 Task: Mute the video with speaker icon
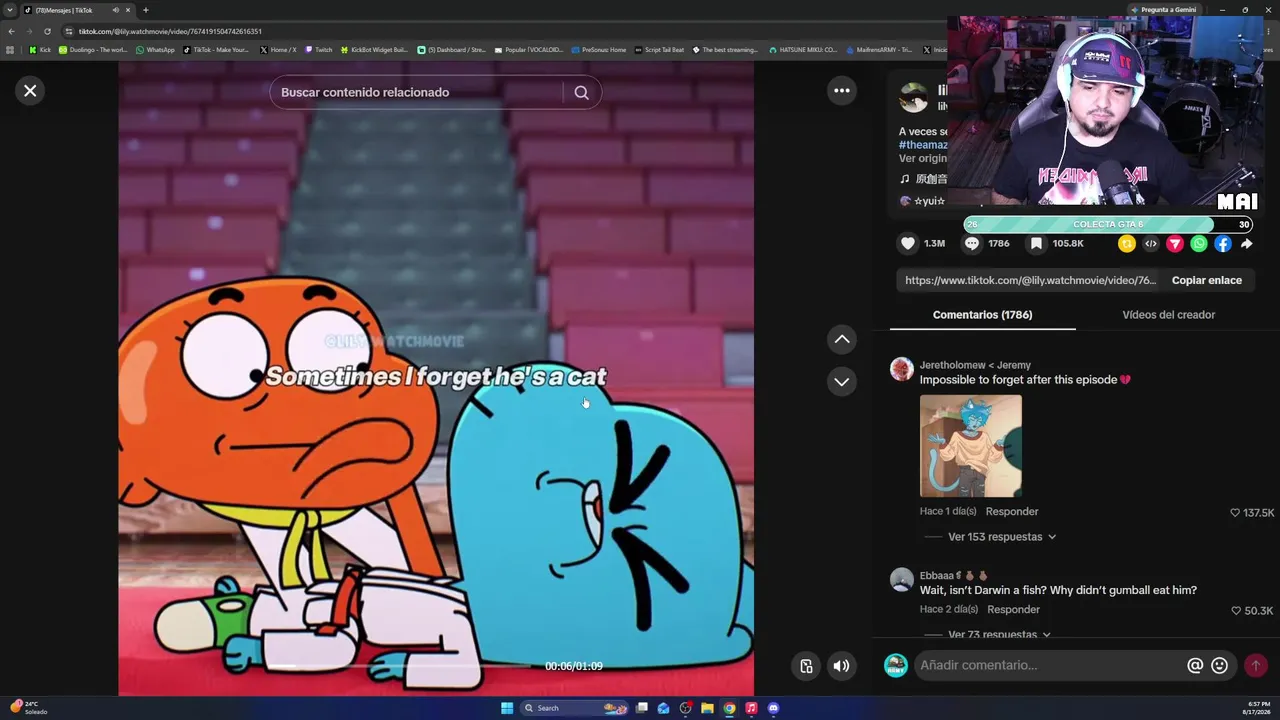(x=842, y=666)
